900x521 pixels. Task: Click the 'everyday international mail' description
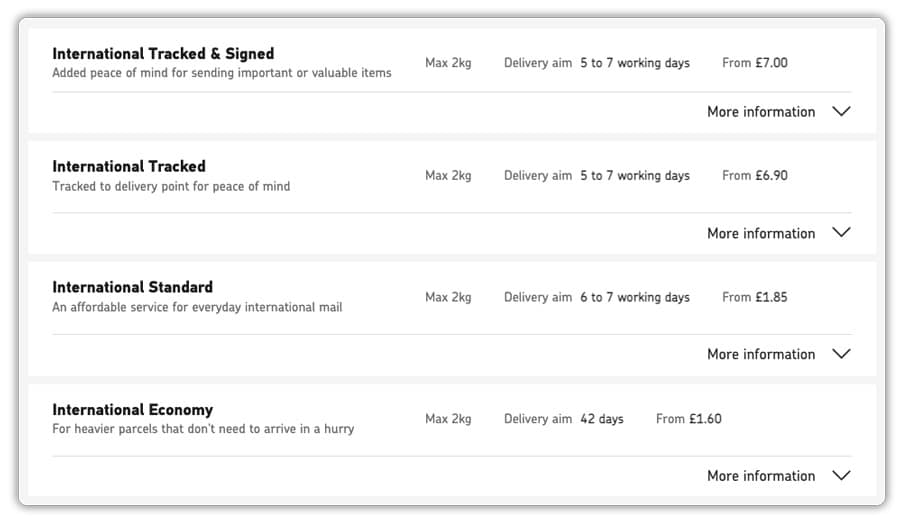(x=197, y=307)
